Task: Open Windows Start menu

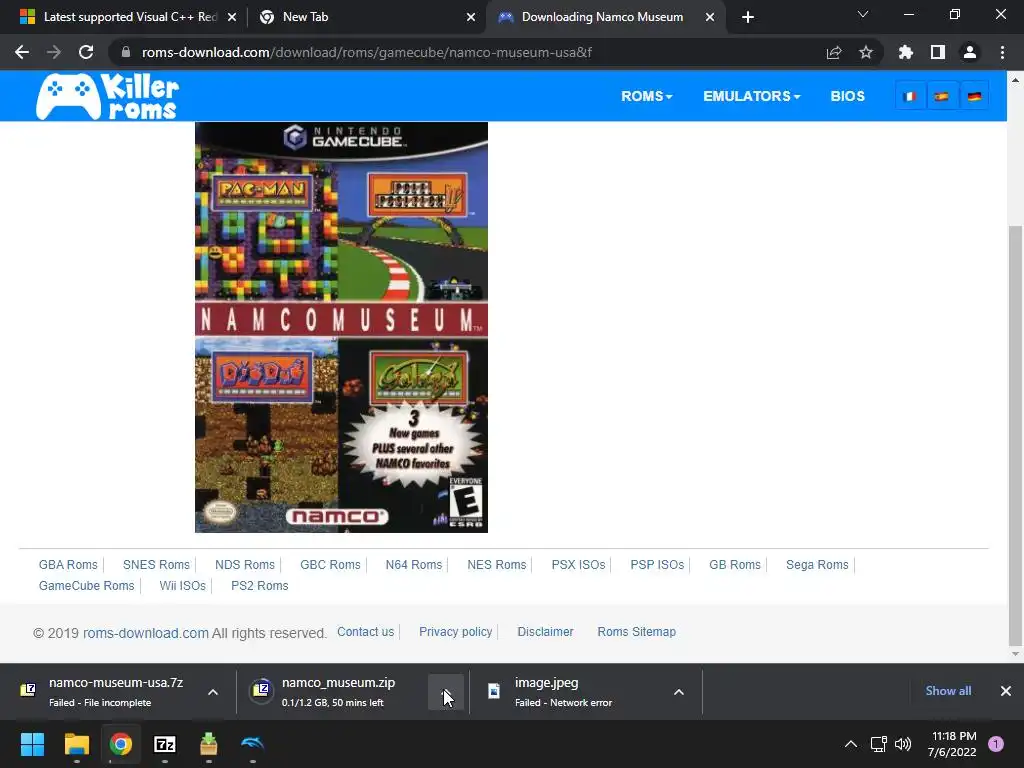Action: click(32, 744)
